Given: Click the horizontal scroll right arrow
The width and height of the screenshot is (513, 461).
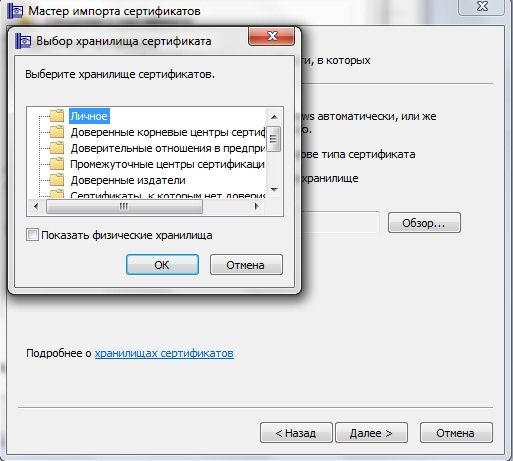Looking at the screenshot, I should click(x=256, y=206).
